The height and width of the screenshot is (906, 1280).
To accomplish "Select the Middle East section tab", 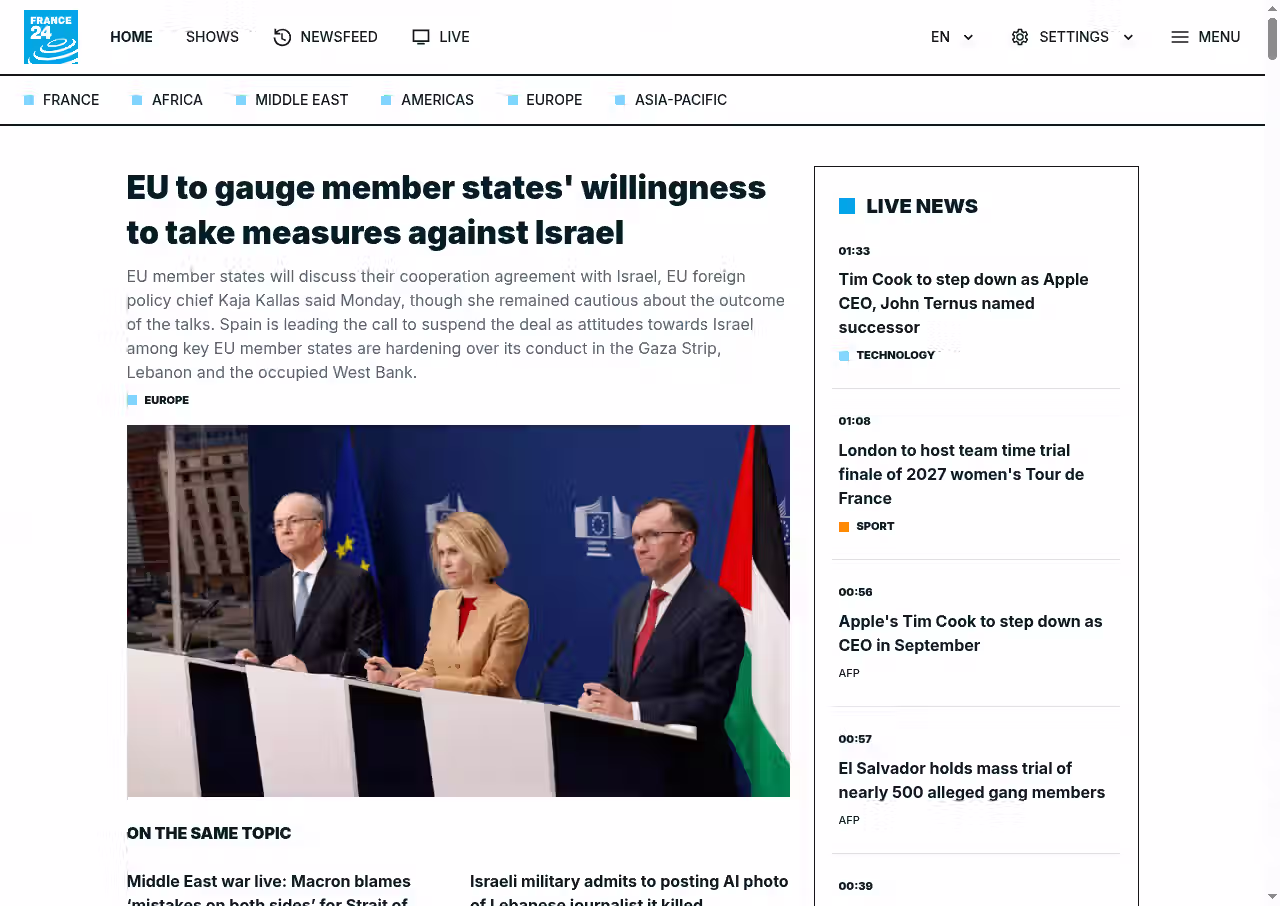I will click(301, 100).
